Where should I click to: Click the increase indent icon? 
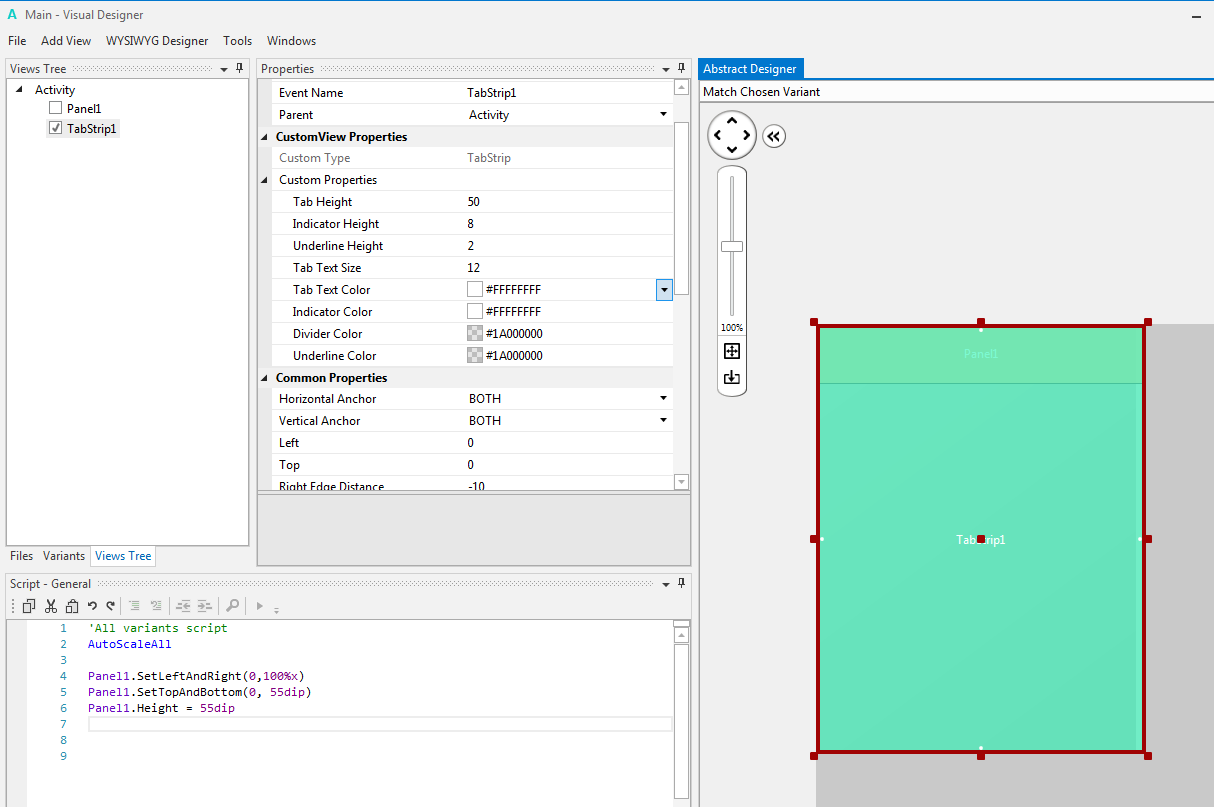click(x=204, y=605)
